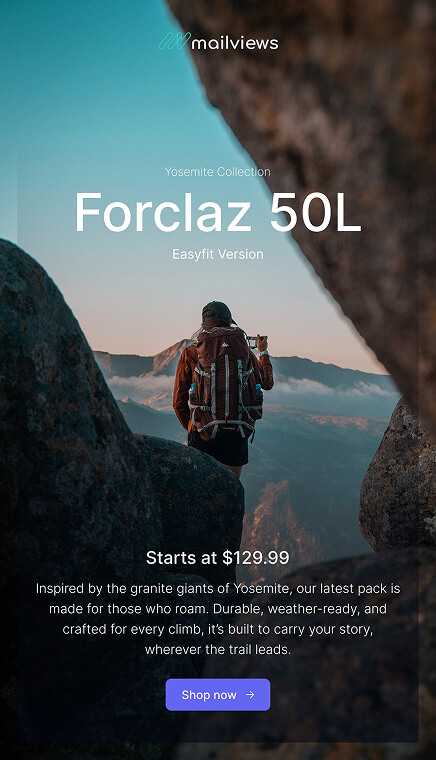This screenshot has height=760, width=436.
Task: Click the 'wherever the trail leads' line
Action: click(x=218, y=649)
